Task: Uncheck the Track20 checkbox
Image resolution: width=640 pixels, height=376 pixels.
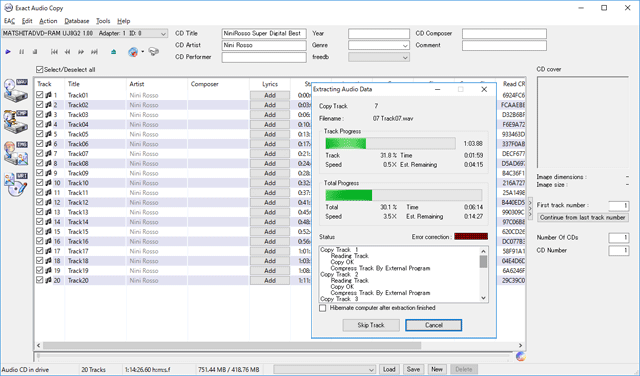Action: [40, 280]
